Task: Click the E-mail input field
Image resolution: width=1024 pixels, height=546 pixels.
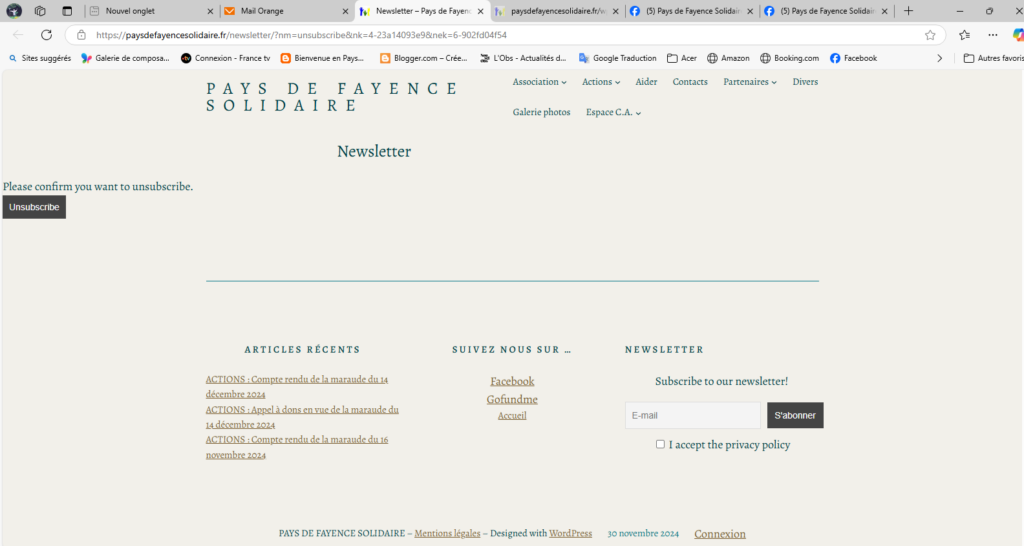Action: [x=692, y=415]
